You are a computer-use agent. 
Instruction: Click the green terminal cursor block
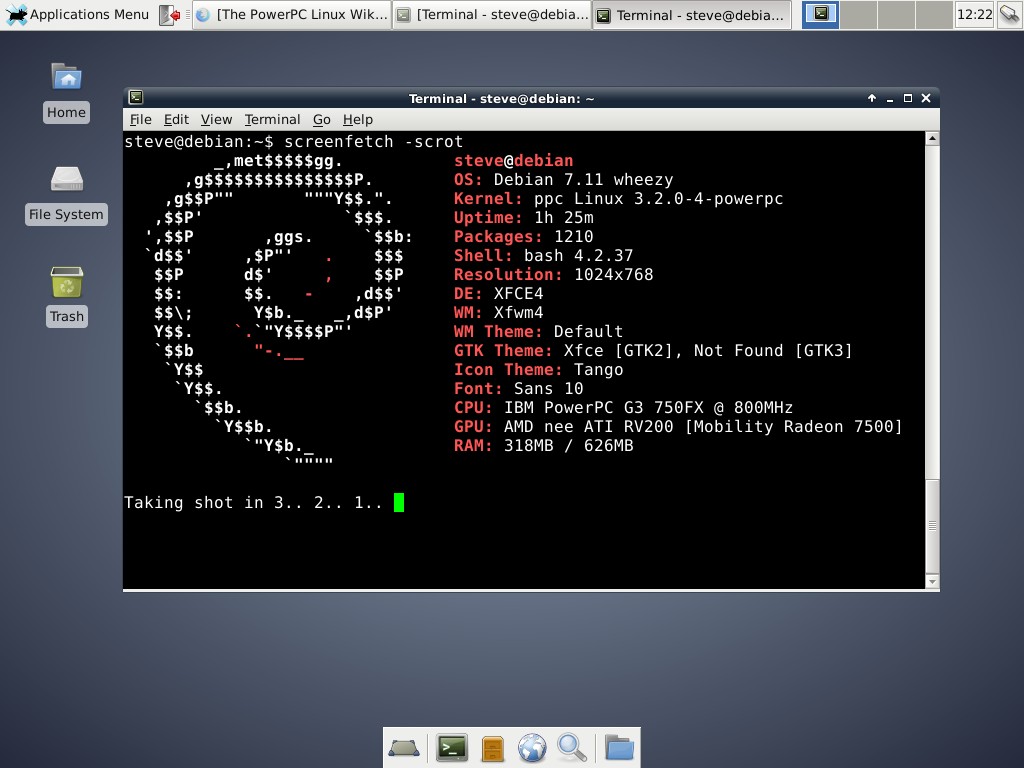point(399,502)
